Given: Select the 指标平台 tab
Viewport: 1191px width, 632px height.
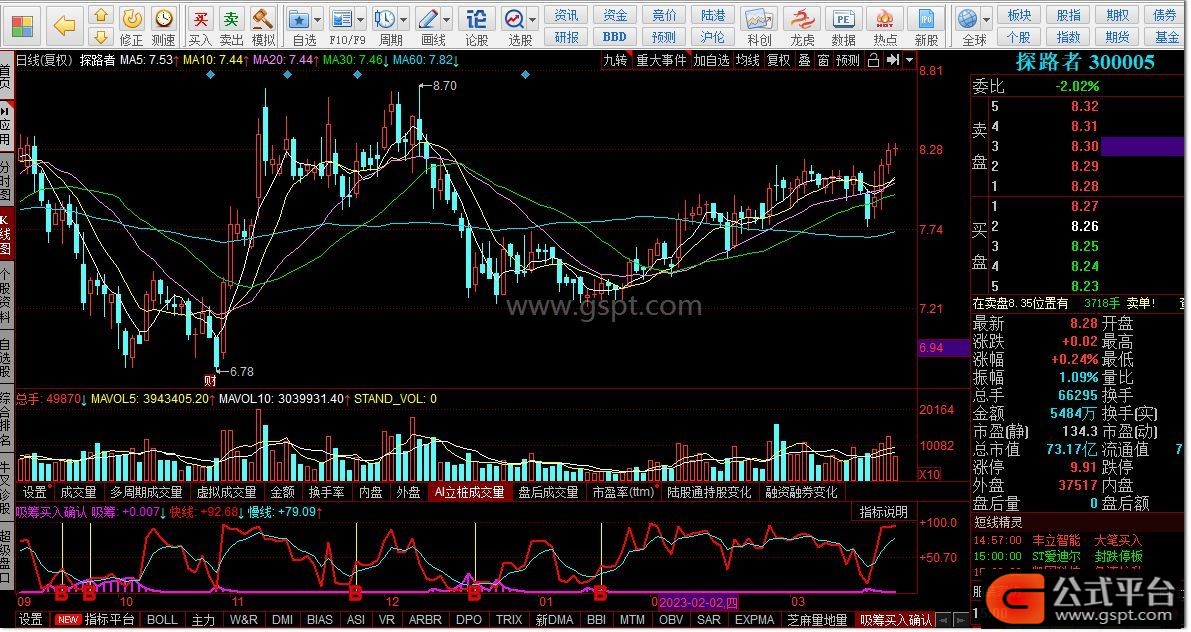Looking at the screenshot, I should [x=109, y=620].
